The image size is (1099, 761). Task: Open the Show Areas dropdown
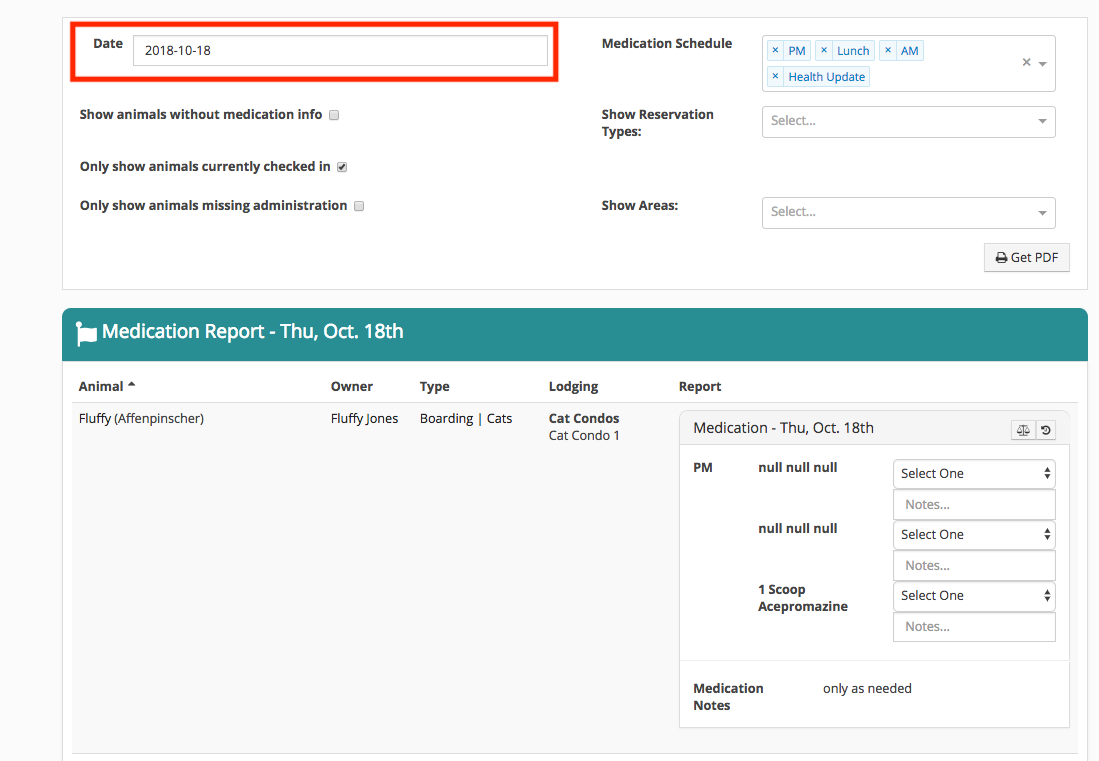click(x=907, y=212)
